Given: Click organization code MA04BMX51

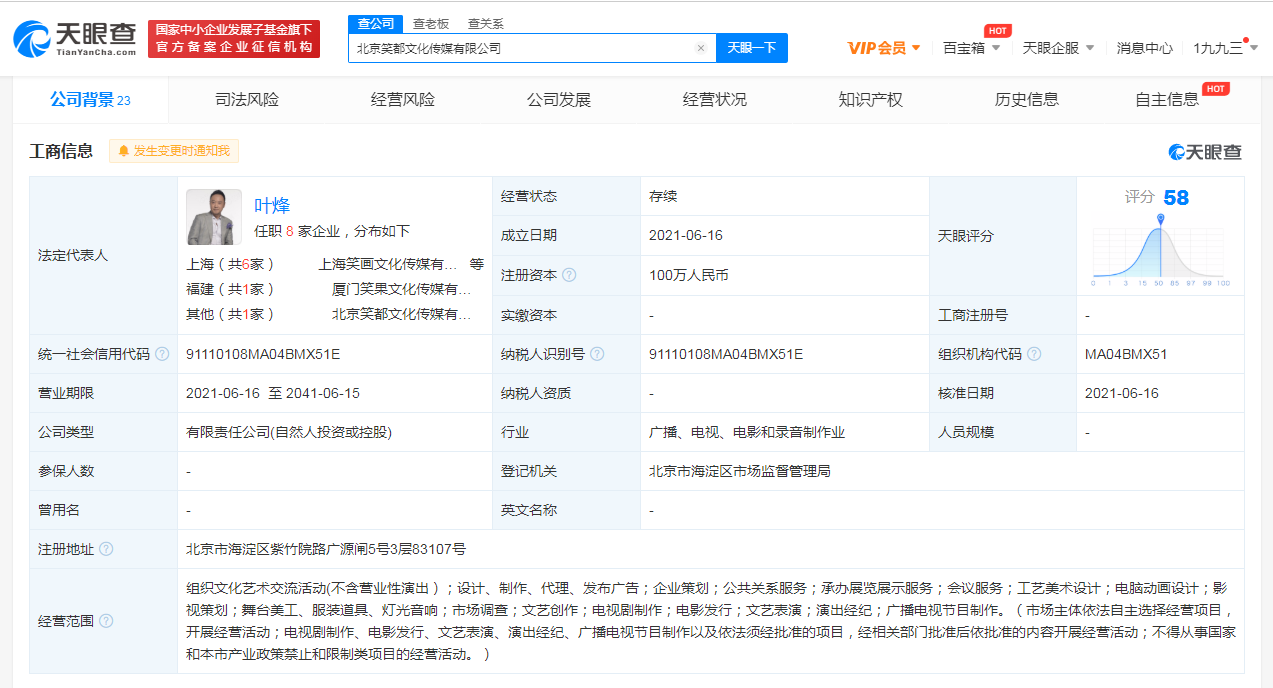Looking at the screenshot, I should tap(1126, 354).
